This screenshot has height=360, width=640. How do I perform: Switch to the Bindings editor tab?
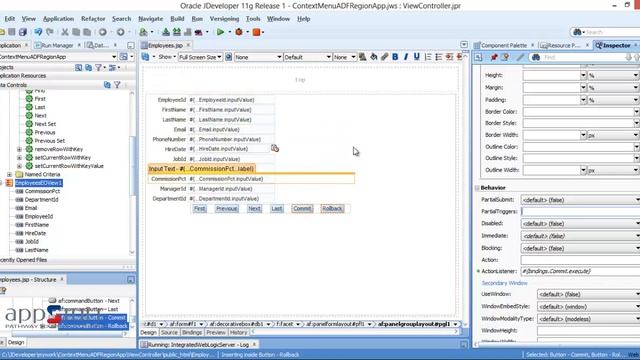(192, 333)
